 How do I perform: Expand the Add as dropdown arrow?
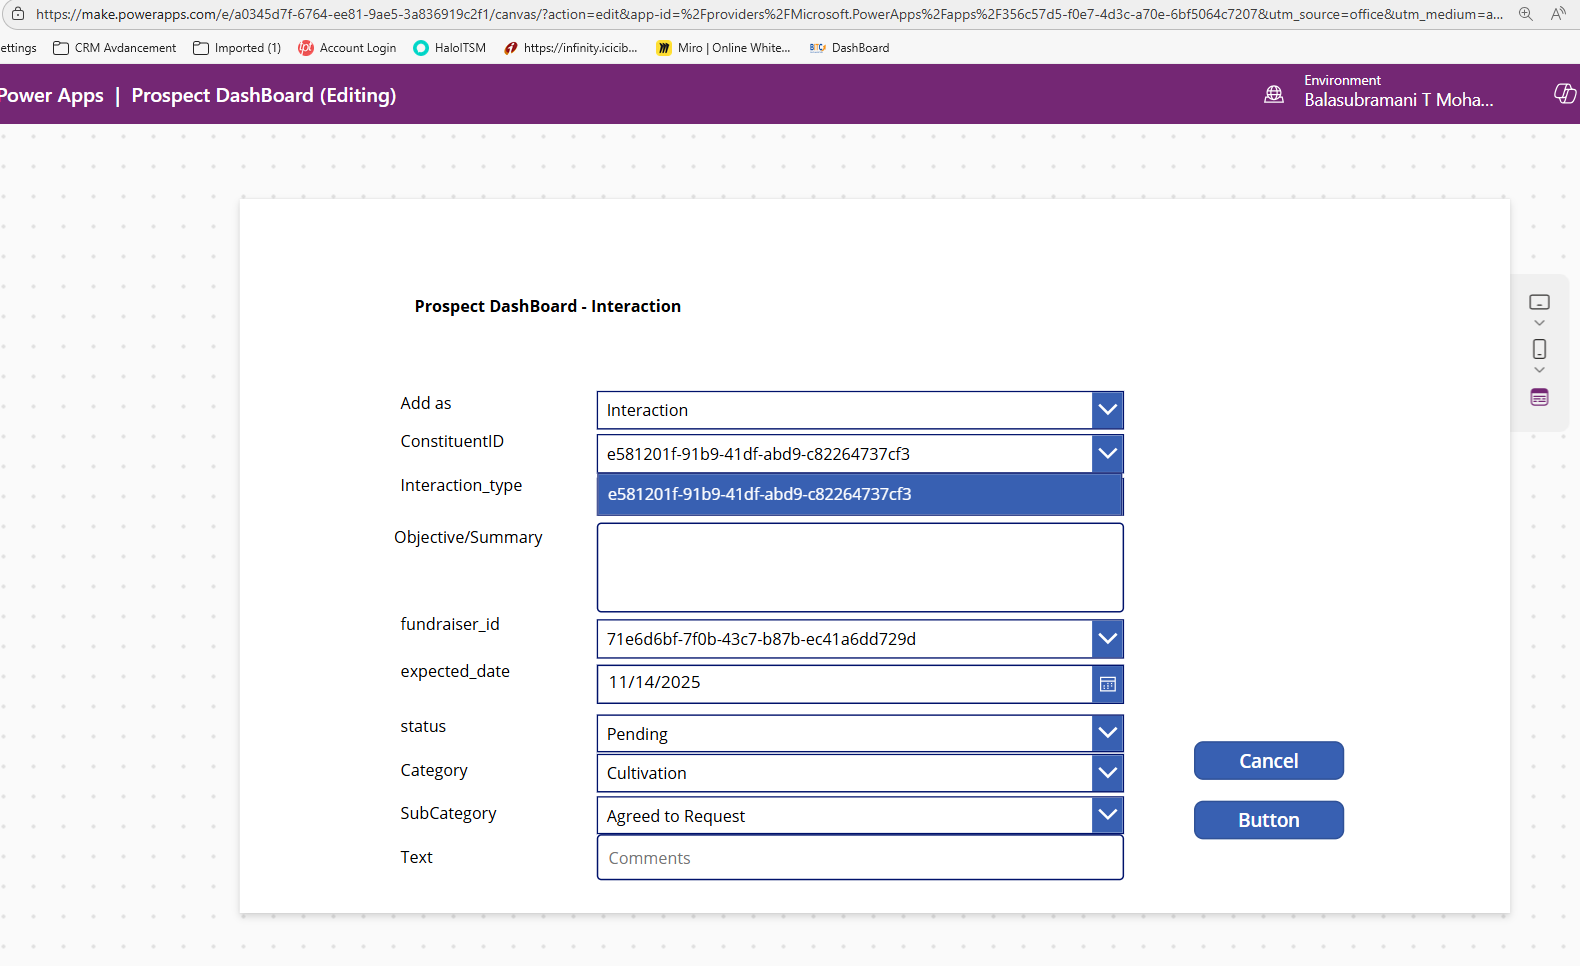click(1107, 410)
